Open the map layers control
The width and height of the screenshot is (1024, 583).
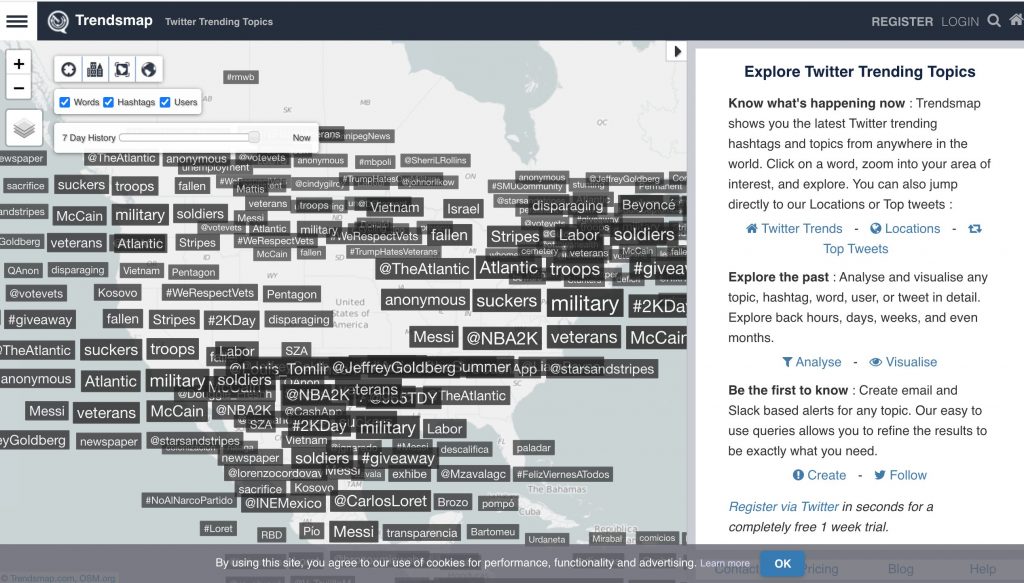point(24,128)
